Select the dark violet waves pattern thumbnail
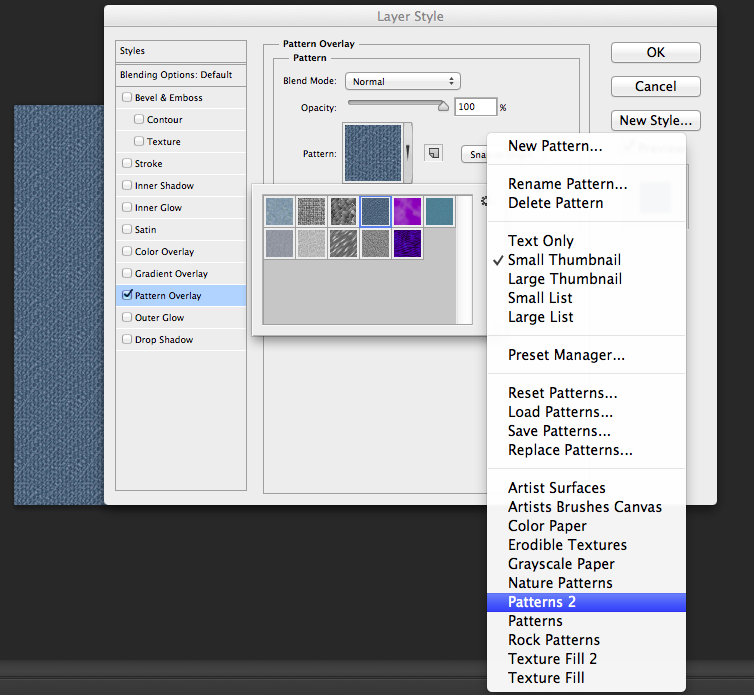 [x=407, y=243]
